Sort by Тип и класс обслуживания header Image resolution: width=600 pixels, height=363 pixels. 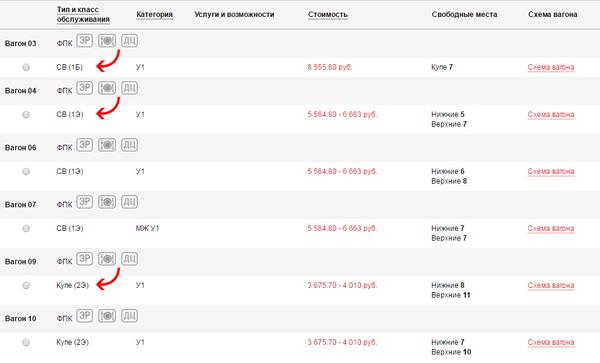coord(83,15)
